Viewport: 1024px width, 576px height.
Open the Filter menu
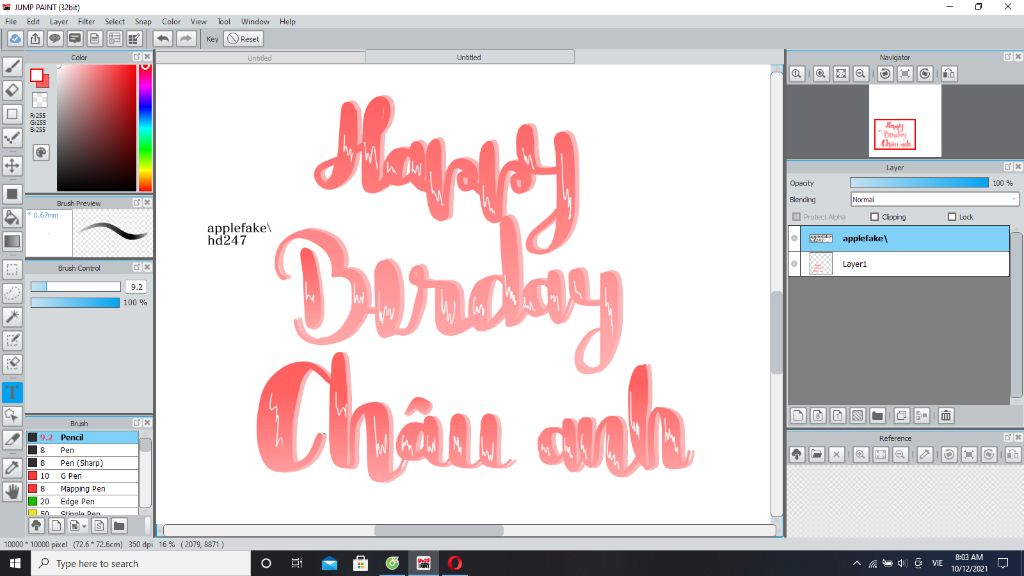(86, 22)
